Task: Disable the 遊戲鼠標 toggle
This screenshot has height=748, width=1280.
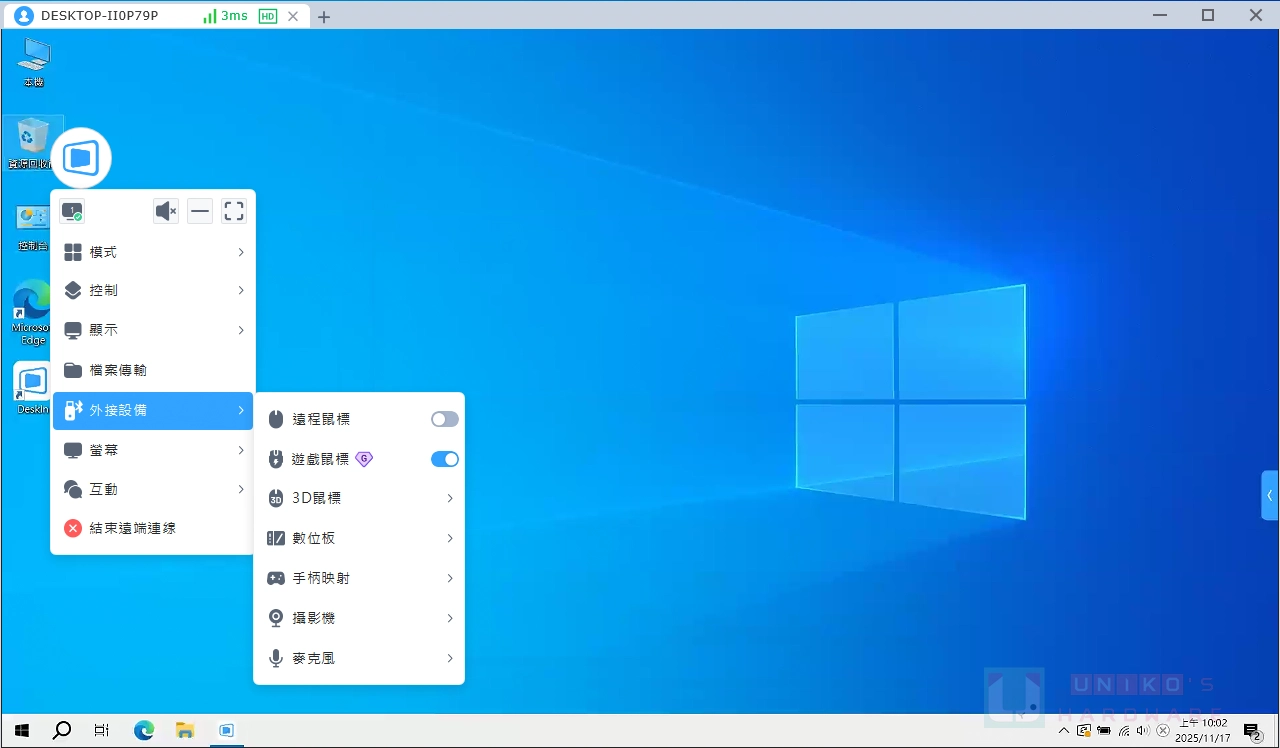Action: click(444, 458)
